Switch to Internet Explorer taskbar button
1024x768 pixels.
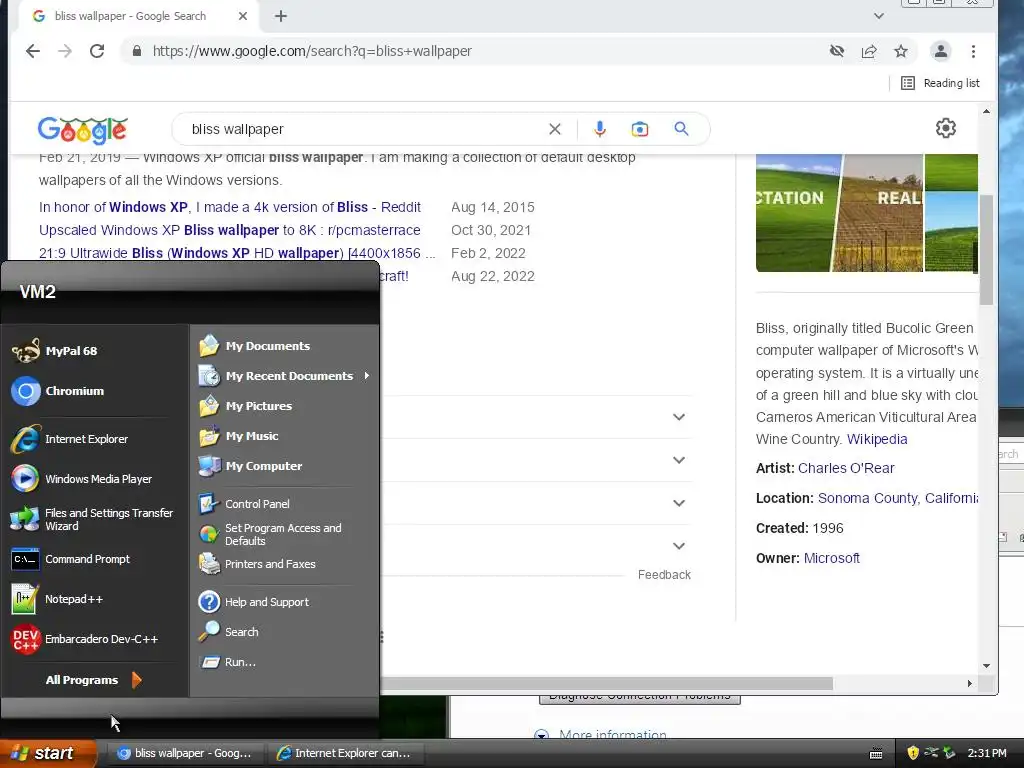pos(344,753)
